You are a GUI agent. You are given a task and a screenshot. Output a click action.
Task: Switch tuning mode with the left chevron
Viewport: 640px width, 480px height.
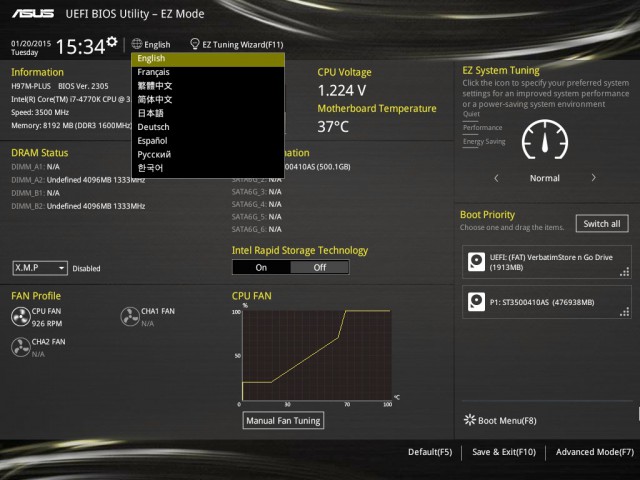(496, 178)
